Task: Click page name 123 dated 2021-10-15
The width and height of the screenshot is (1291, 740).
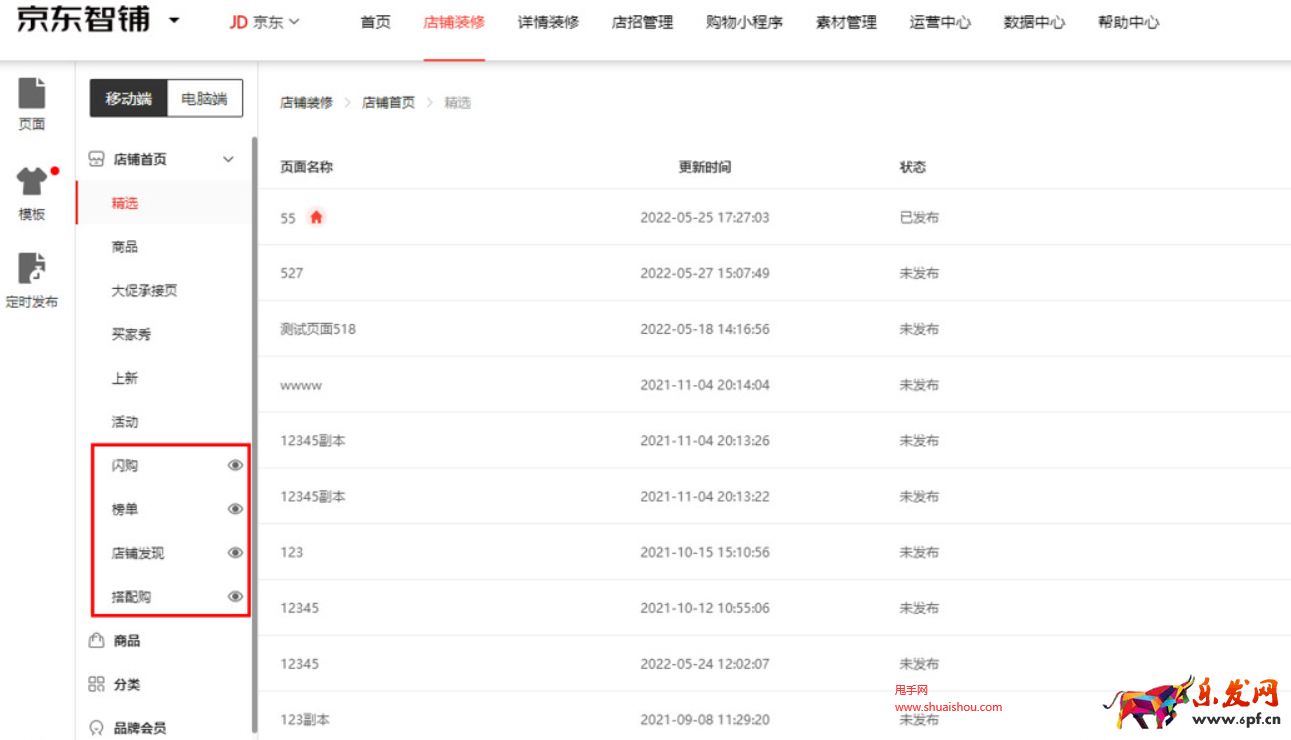Action: pos(292,552)
